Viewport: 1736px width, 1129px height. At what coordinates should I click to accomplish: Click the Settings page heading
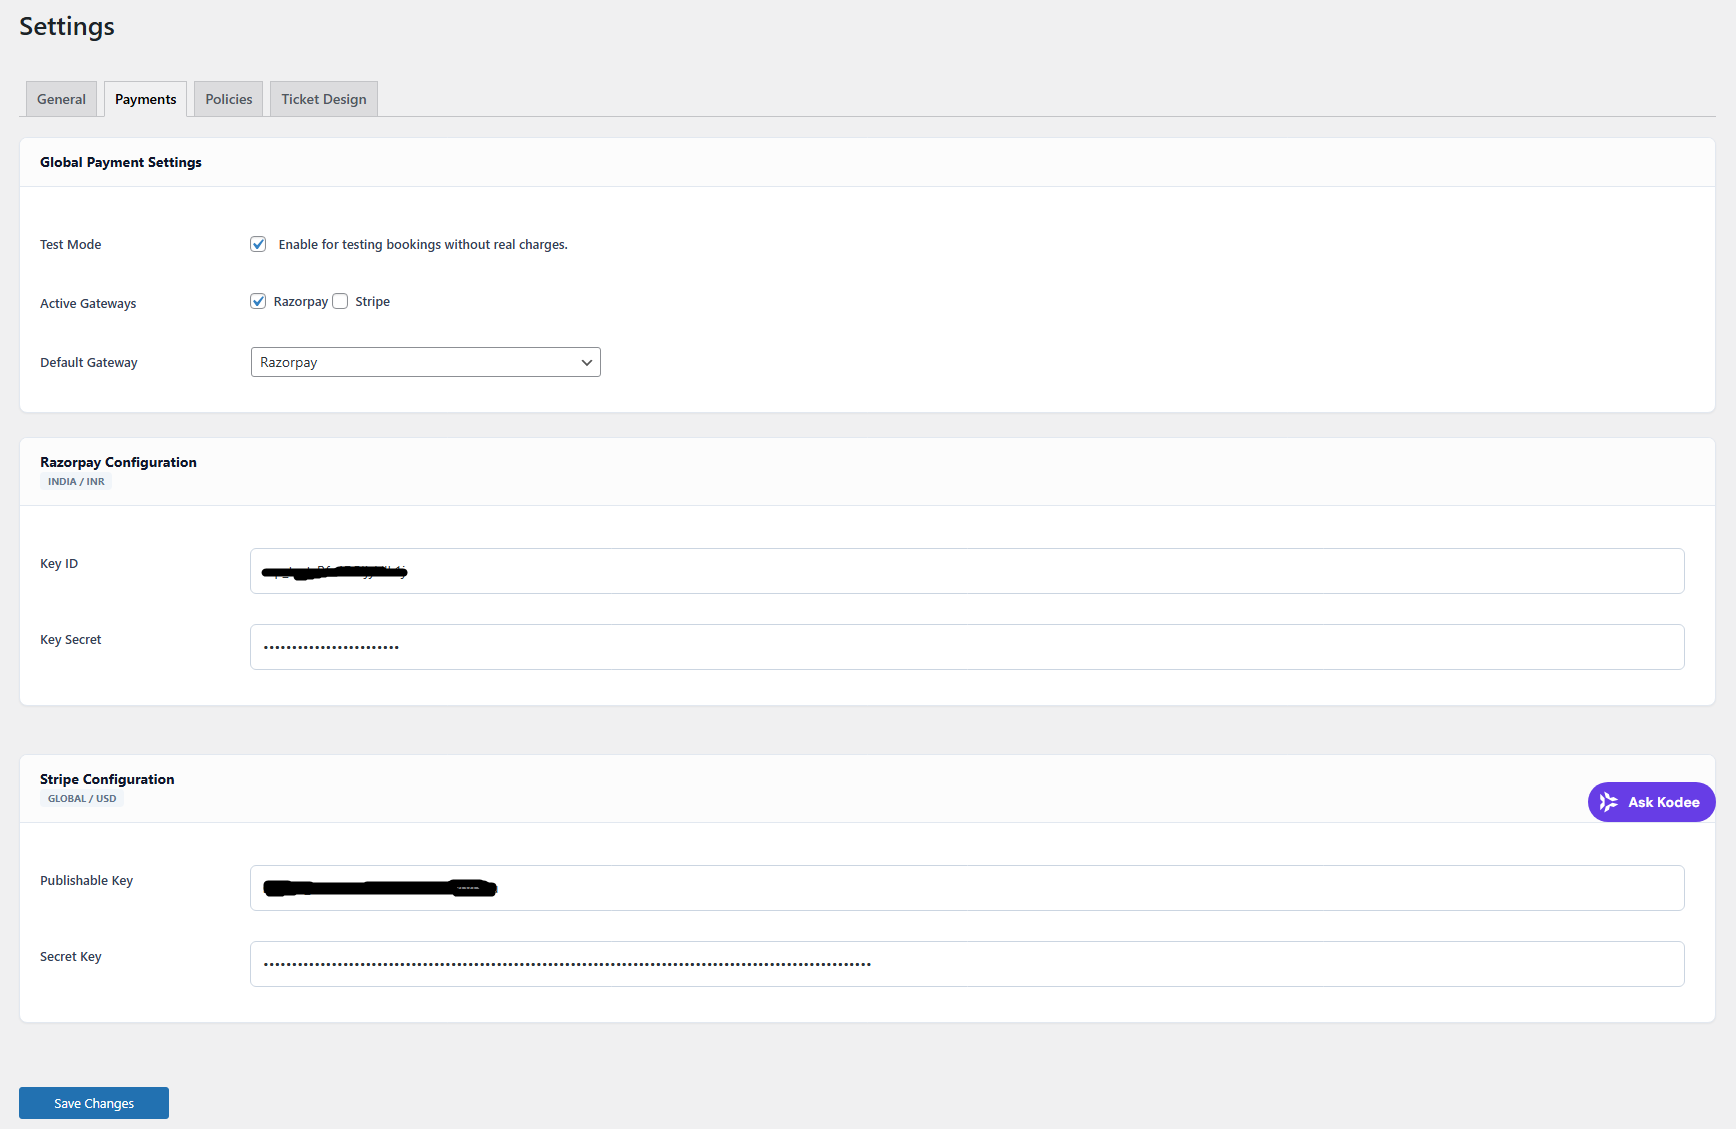(66, 27)
